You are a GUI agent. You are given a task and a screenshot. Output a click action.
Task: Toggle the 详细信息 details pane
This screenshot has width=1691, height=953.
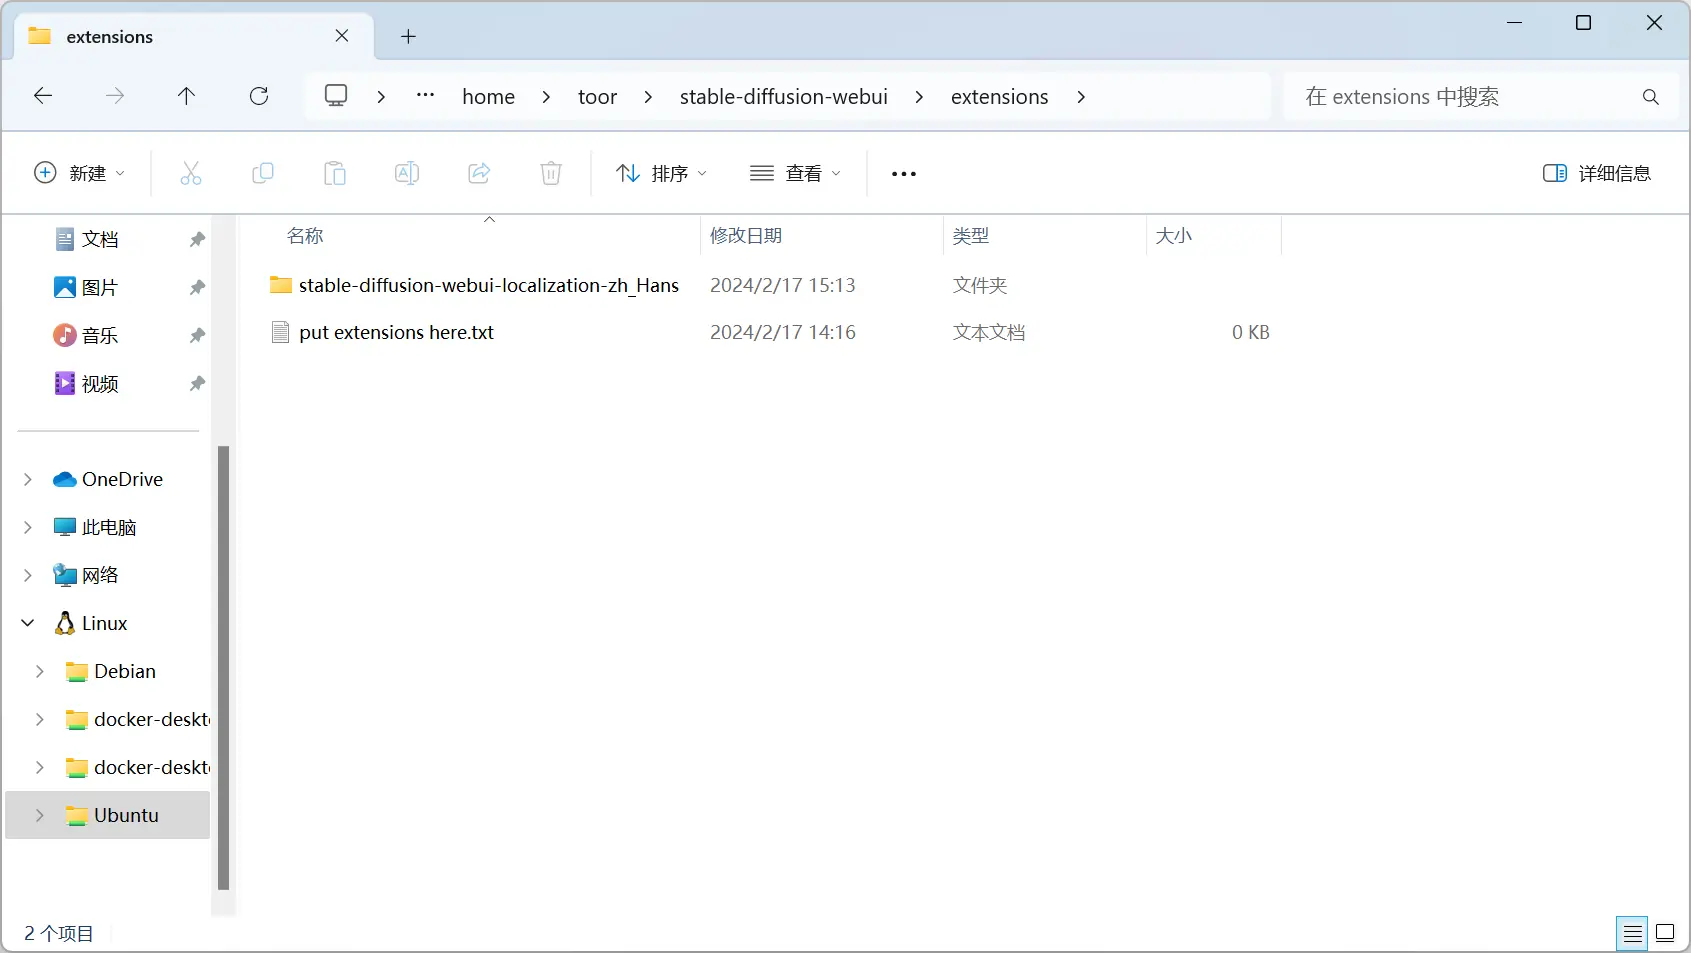1597,173
